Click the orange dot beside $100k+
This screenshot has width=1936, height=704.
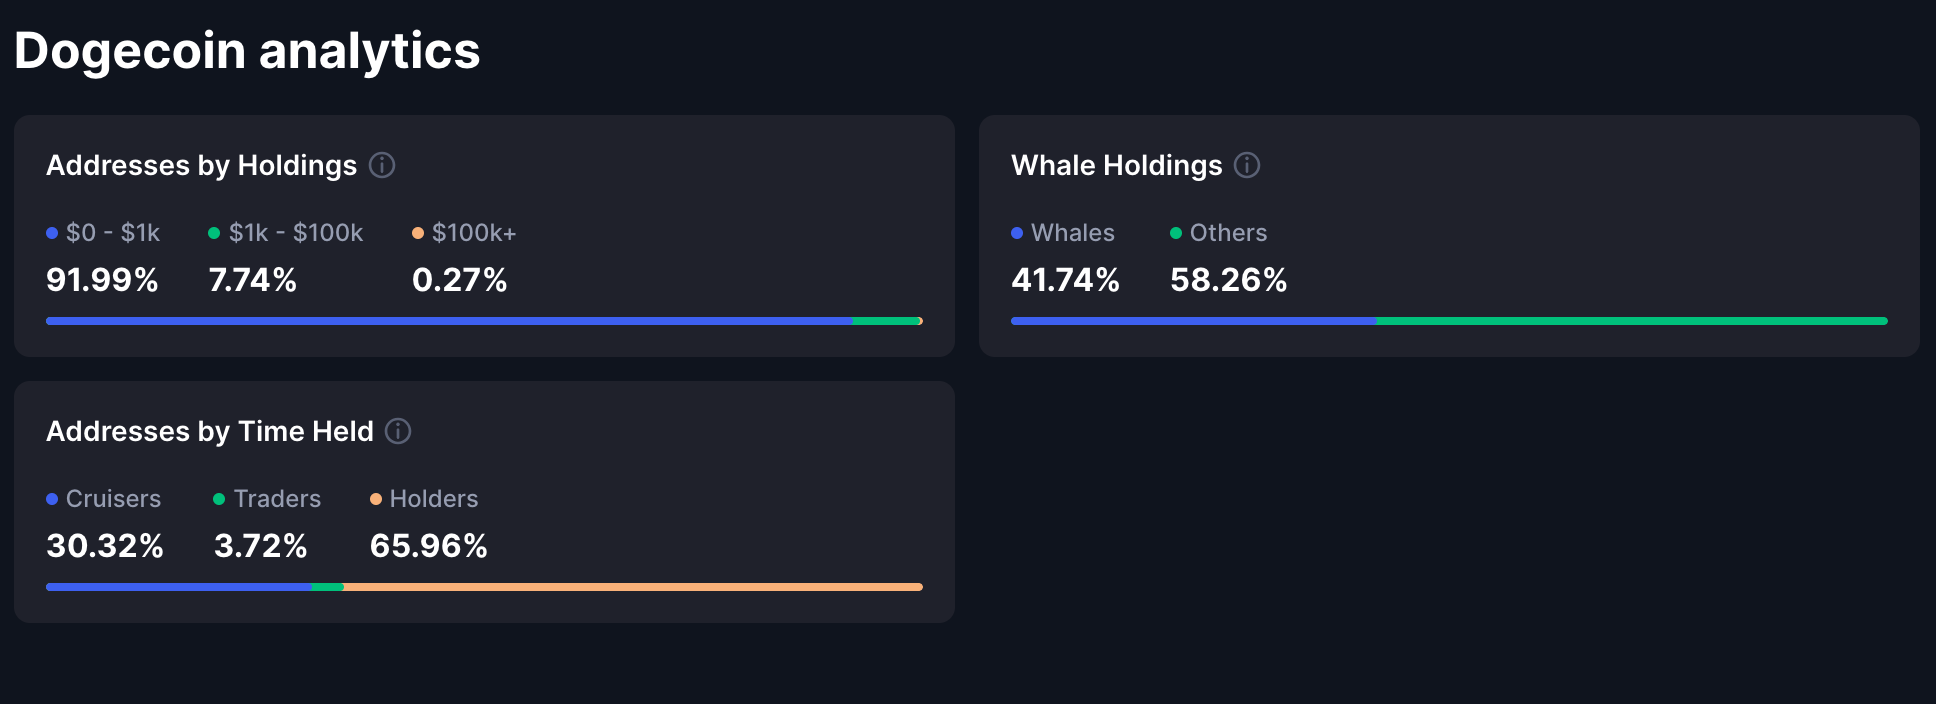[x=418, y=233]
